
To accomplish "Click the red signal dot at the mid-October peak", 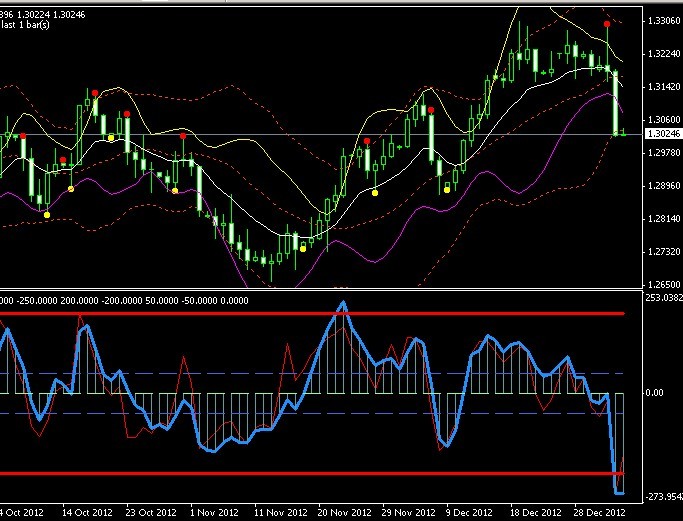I will (x=95, y=93).
